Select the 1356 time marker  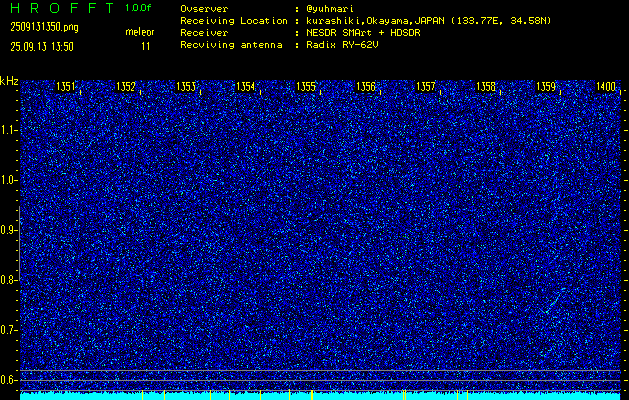tap(366, 87)
